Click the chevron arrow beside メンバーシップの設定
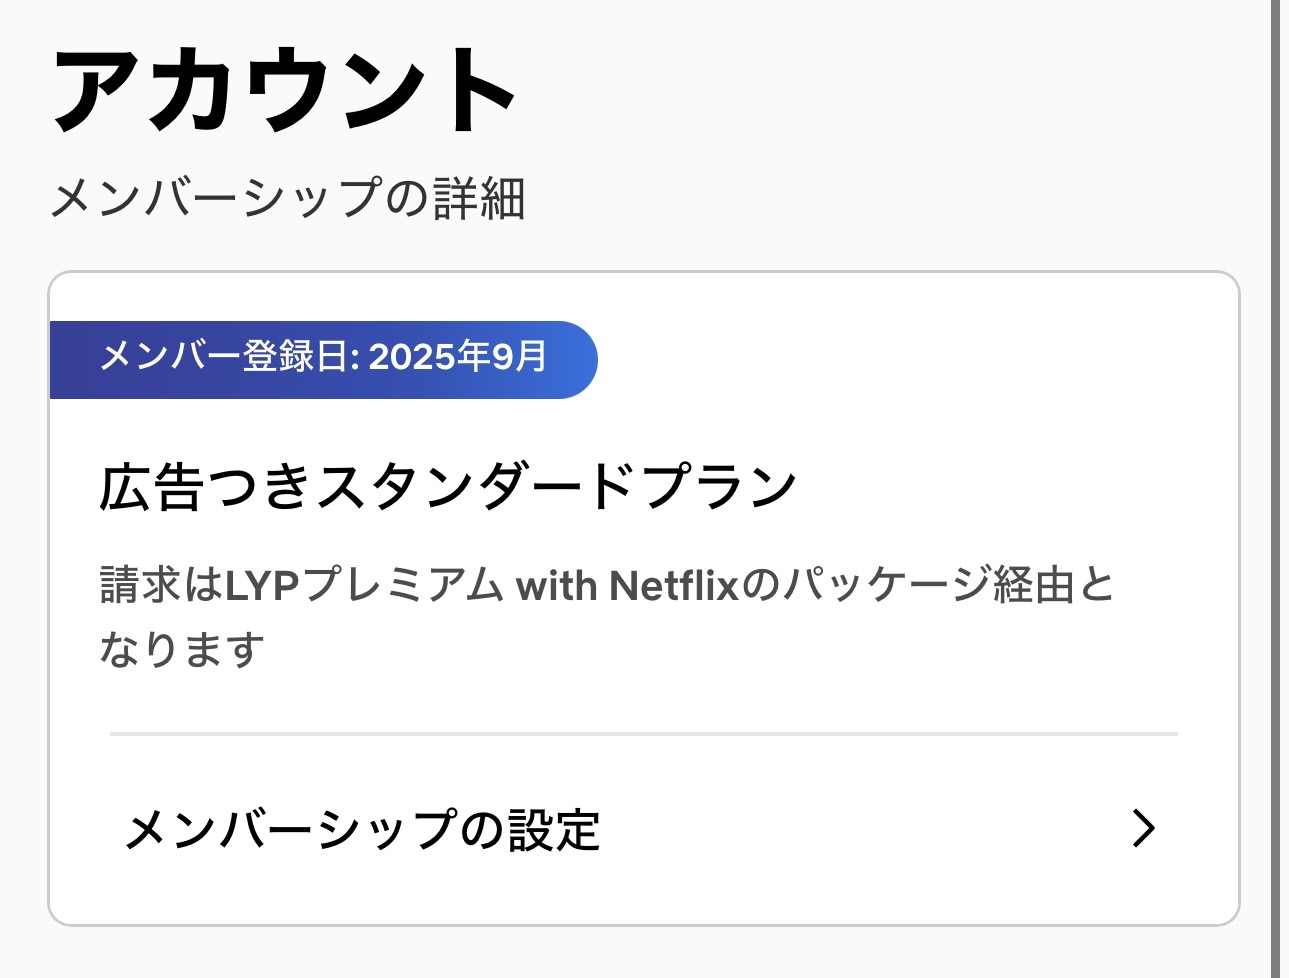Image resolution: width=1289 pixels, height=978 pixels. pyautogui.click(x=1144, y=828)
